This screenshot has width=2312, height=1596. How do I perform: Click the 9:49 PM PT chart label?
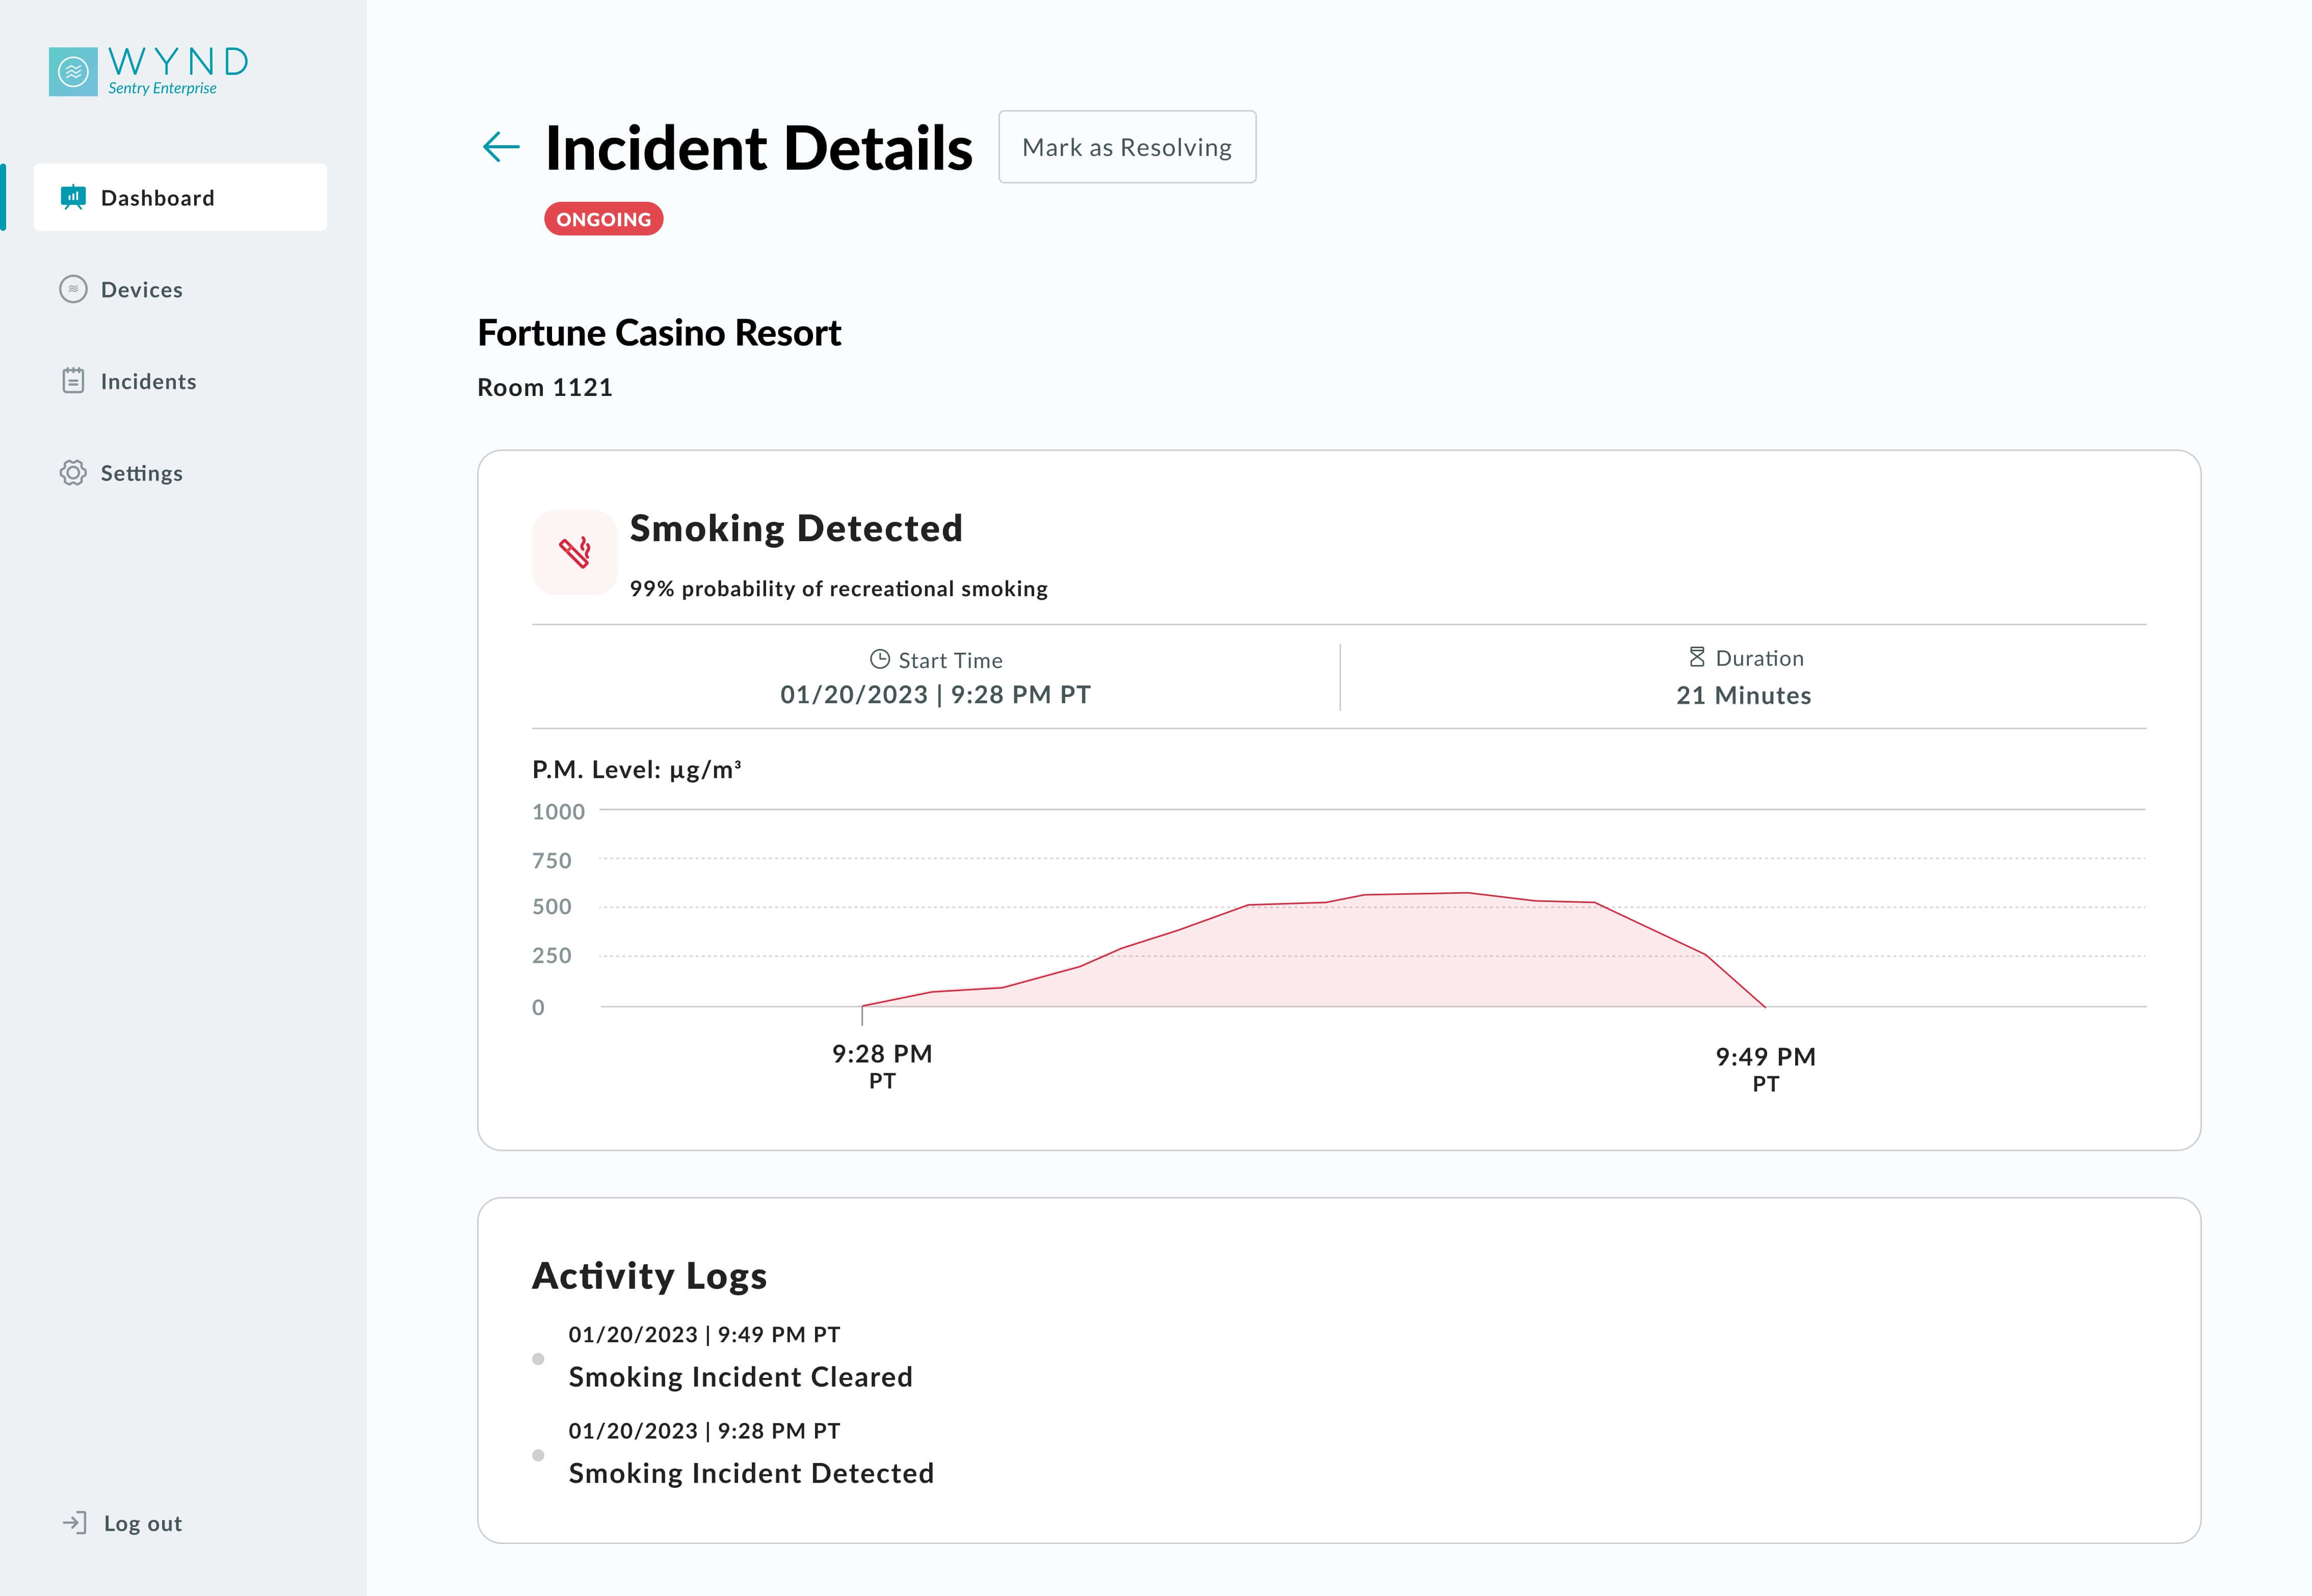[1765, 1068]
